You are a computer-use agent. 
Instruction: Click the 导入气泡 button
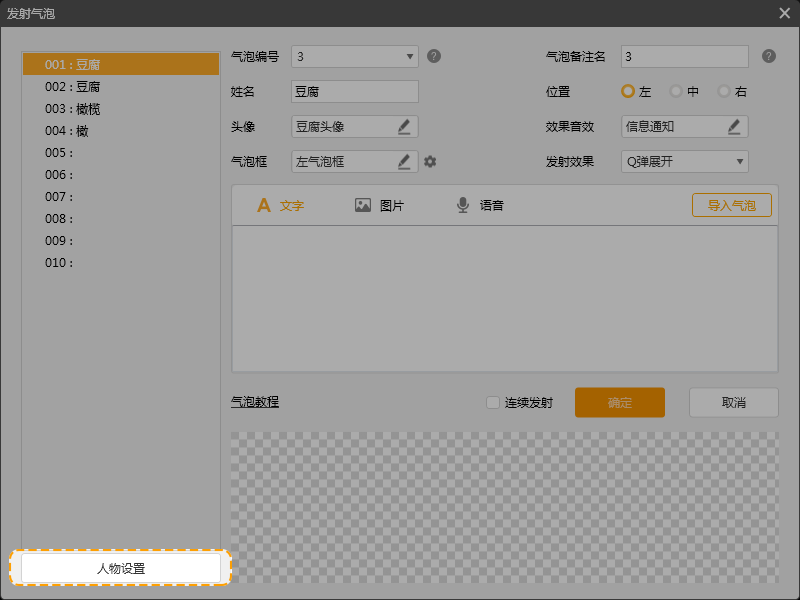731,205
